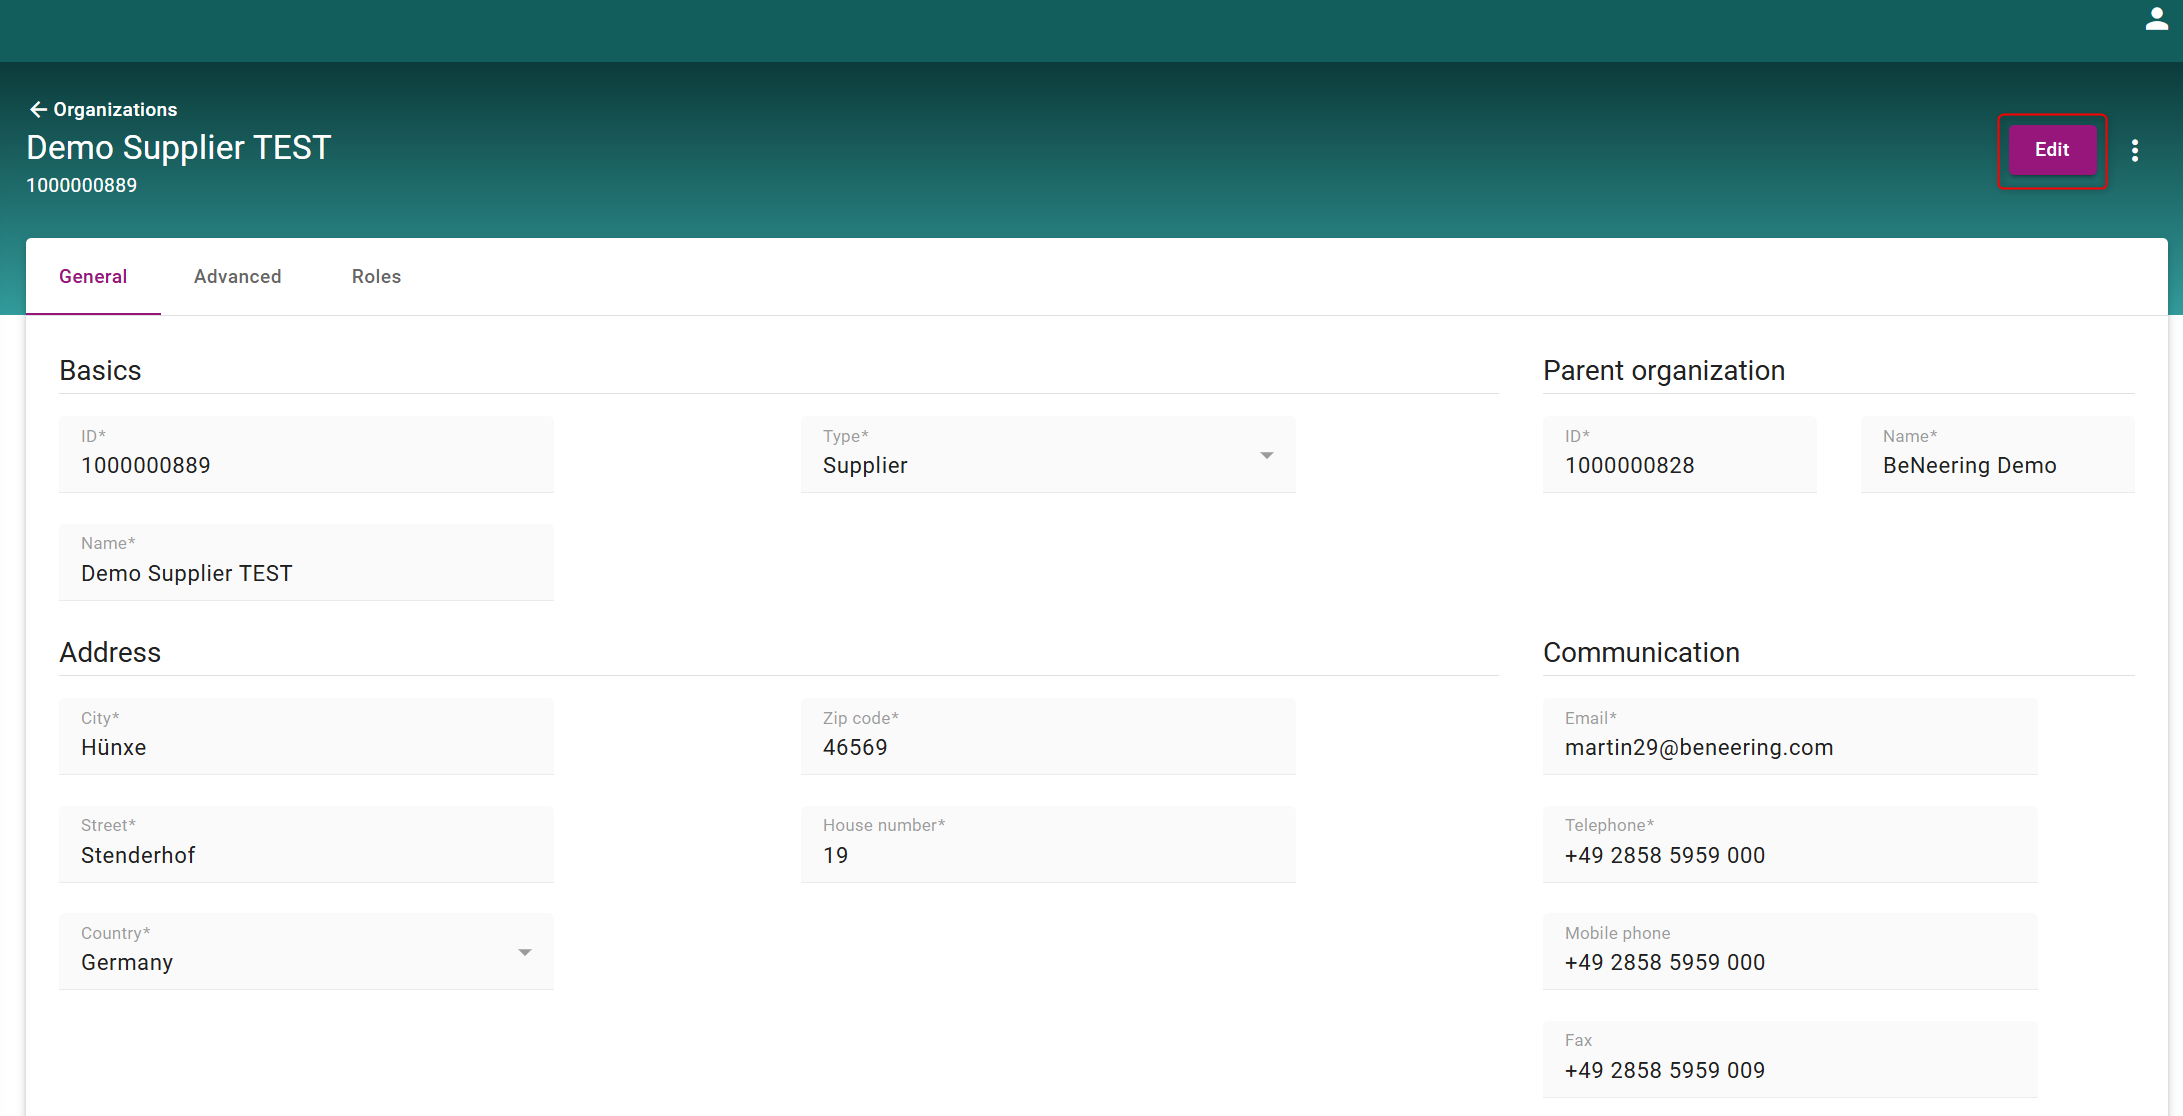Go back via the Organizations link

[x=115, y=109]
